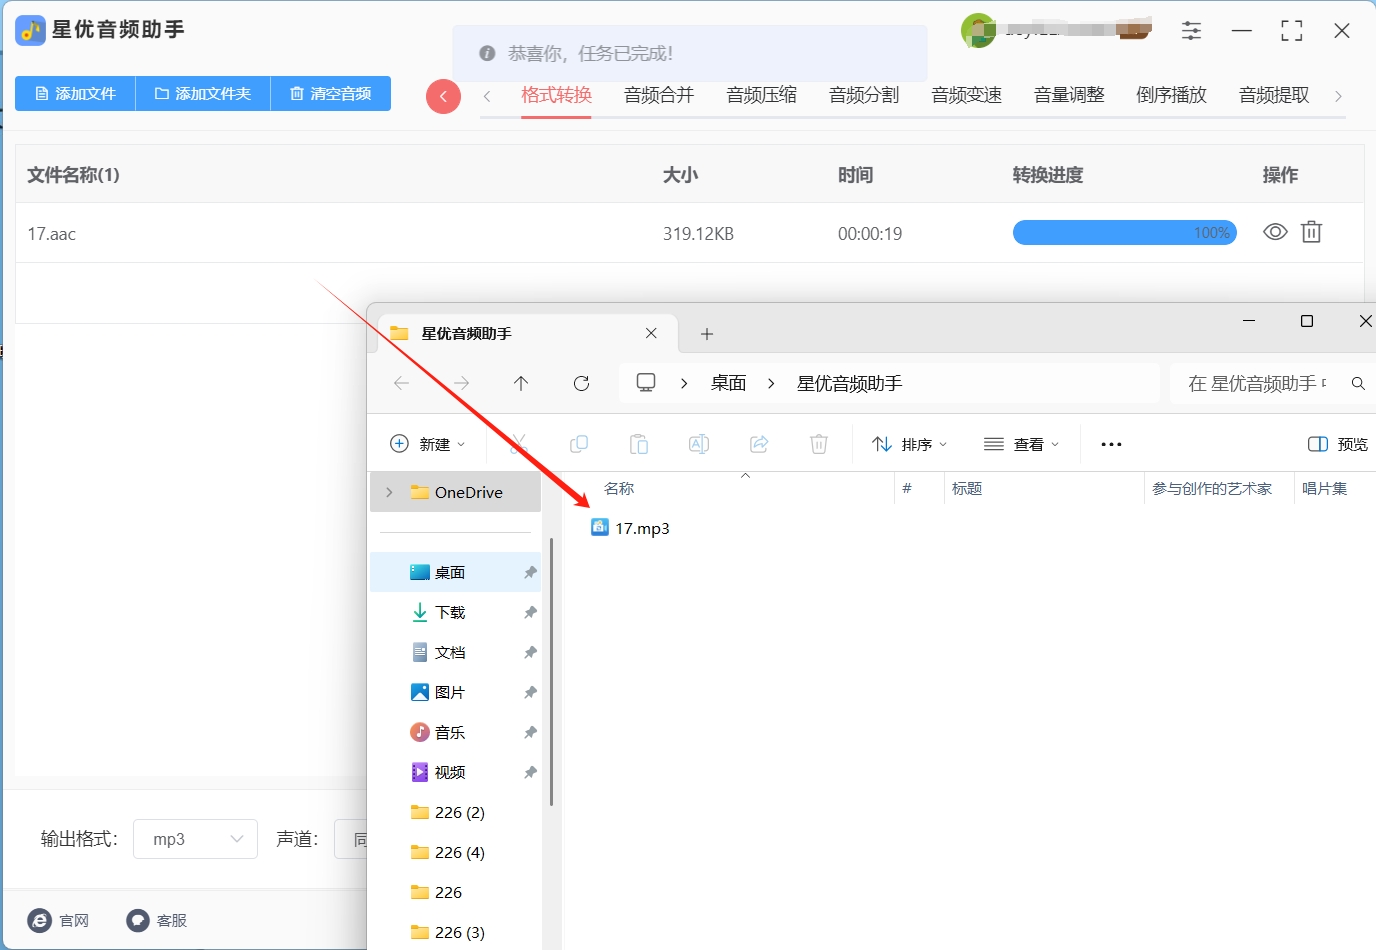Image resolution: width=1376 pixels, height=950 pixels.
Task: Preview 17.aac with the eye icon
Action: [1275, 232]
